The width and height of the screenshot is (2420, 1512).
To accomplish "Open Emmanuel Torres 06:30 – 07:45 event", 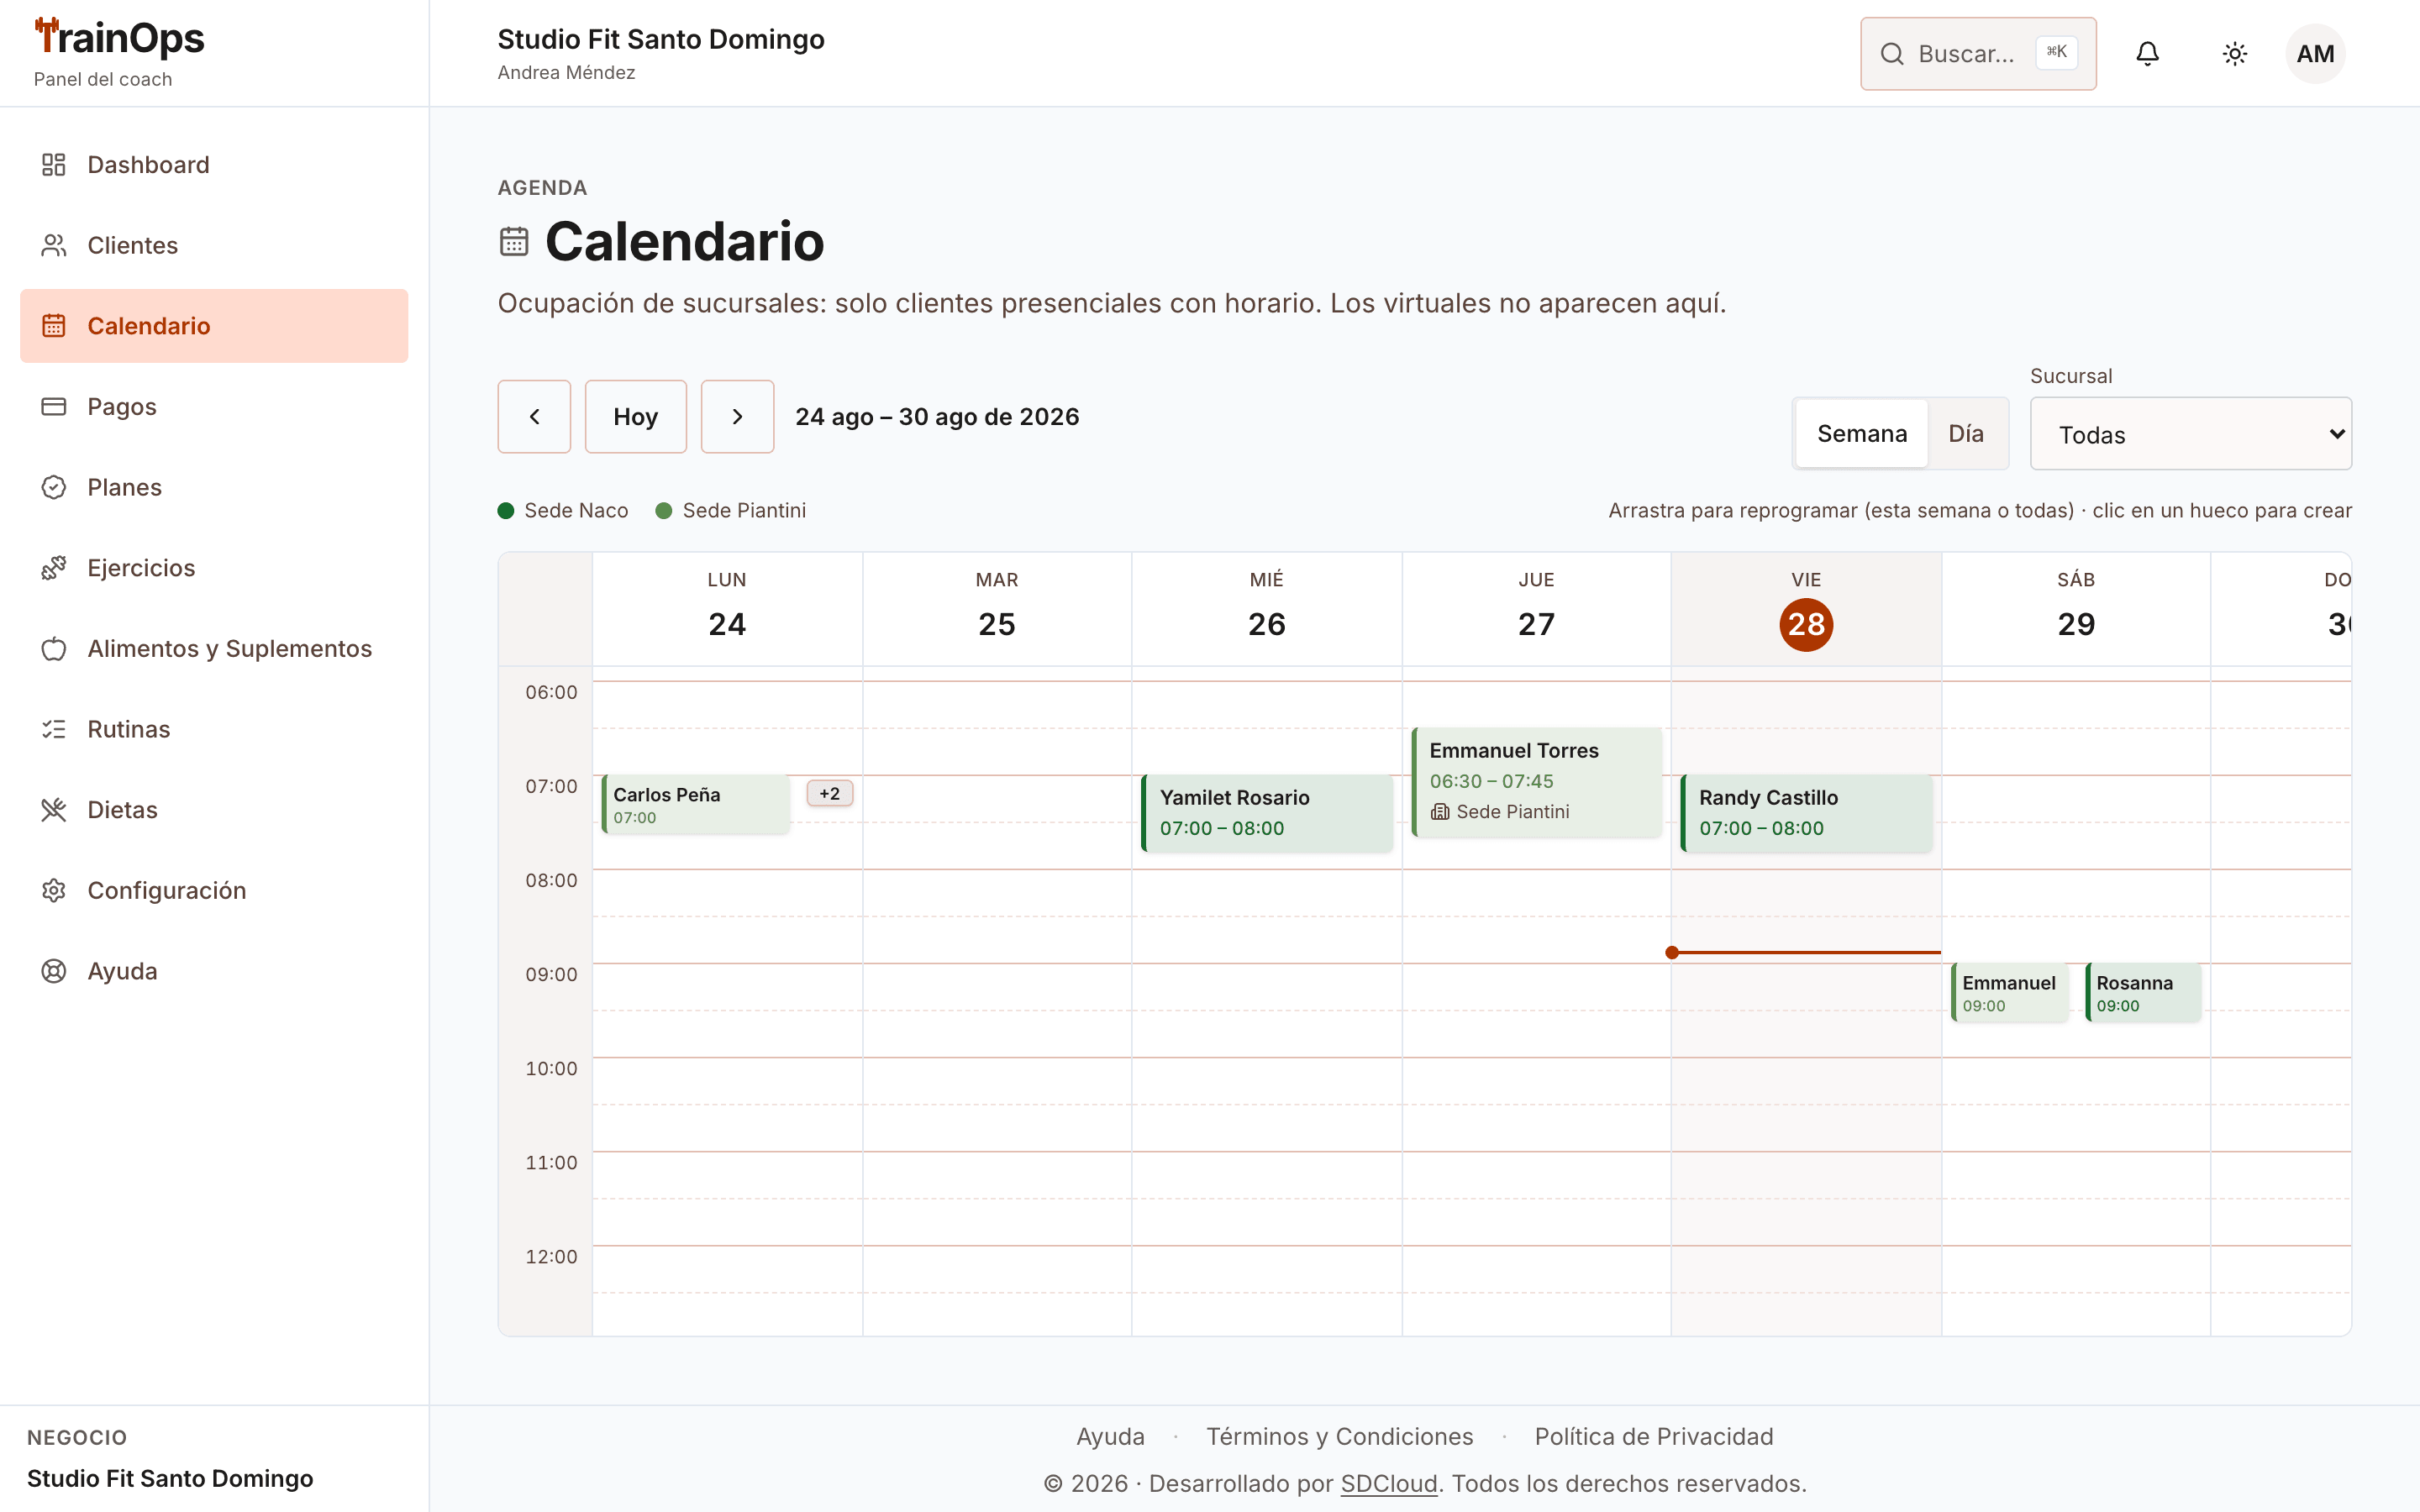I will [x=1537, y=782].
